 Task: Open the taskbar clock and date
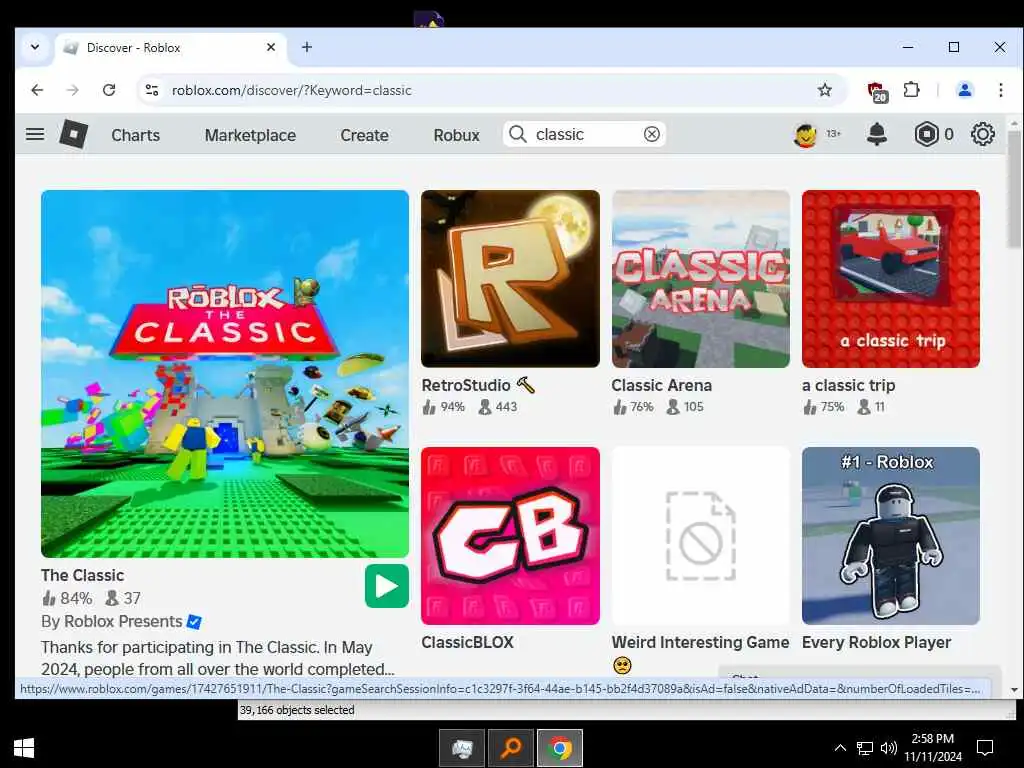click(933, 748)
